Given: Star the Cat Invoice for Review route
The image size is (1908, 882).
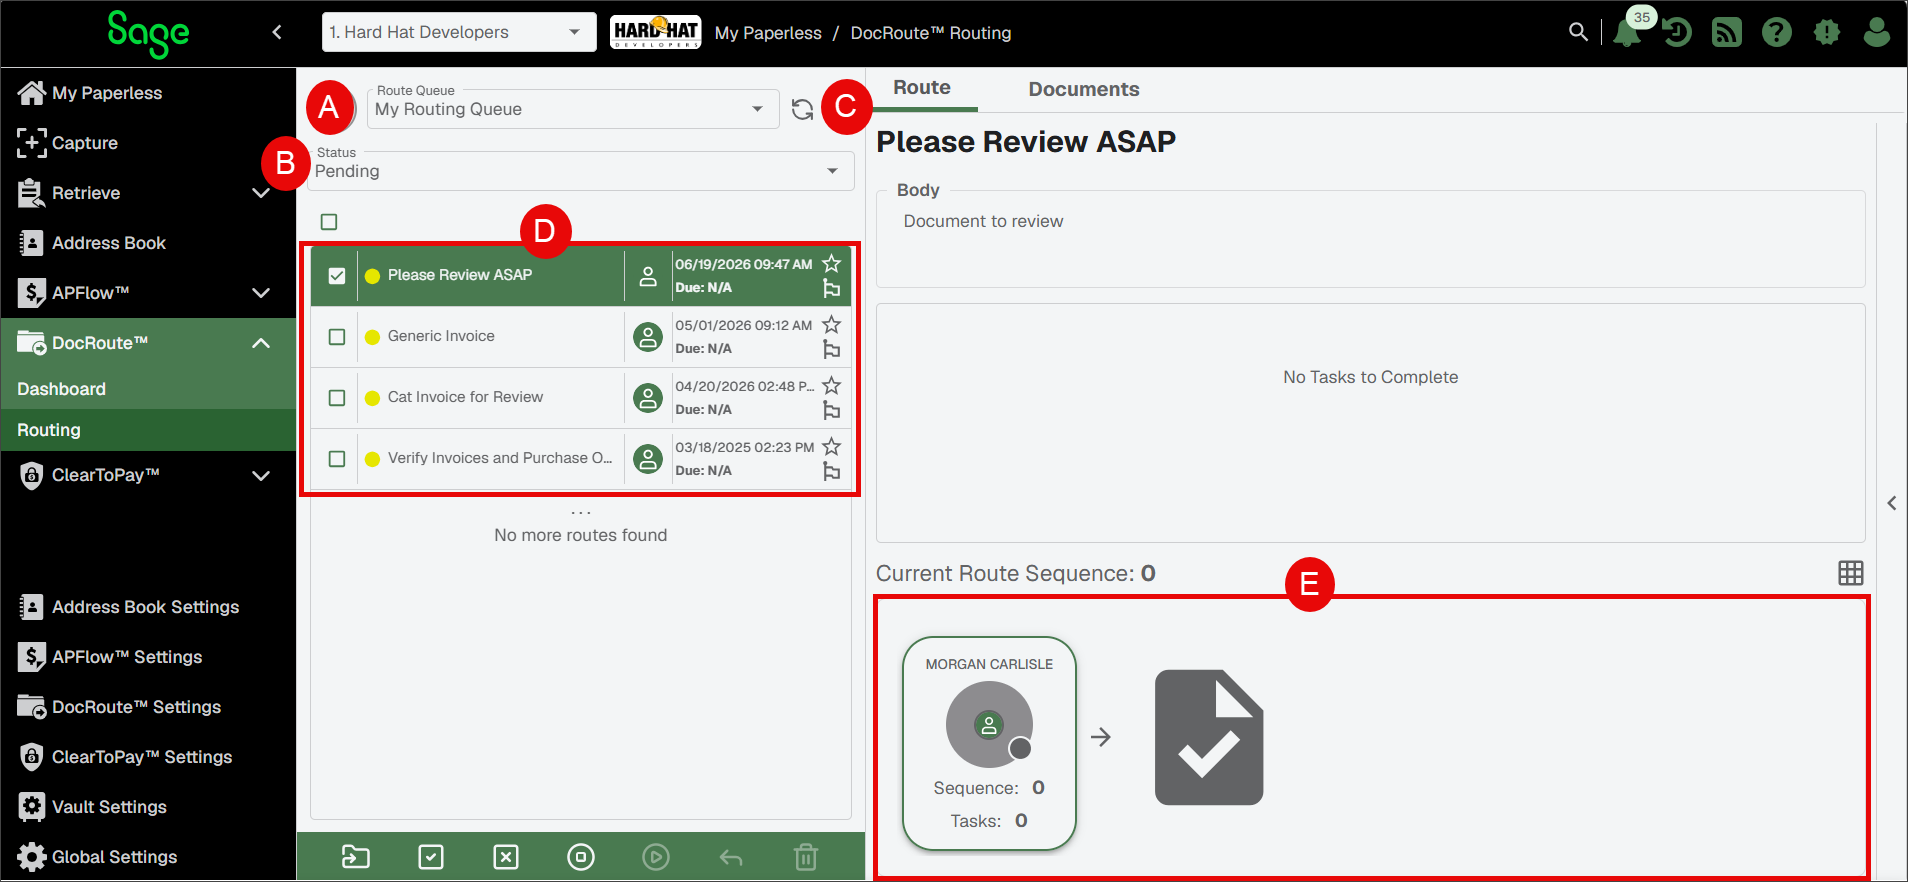Looking at the screenshot, I should 831,385.
